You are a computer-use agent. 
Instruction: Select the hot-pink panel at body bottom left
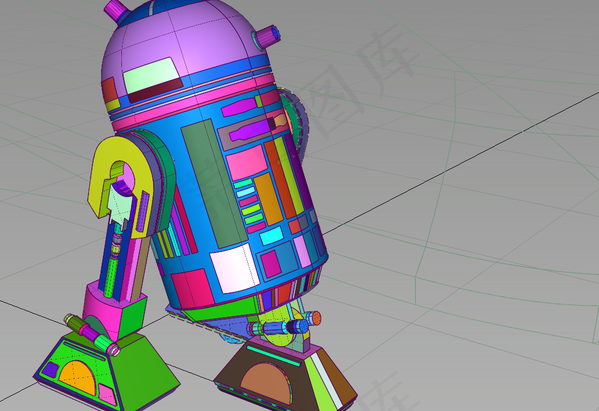tap(192, 288)
